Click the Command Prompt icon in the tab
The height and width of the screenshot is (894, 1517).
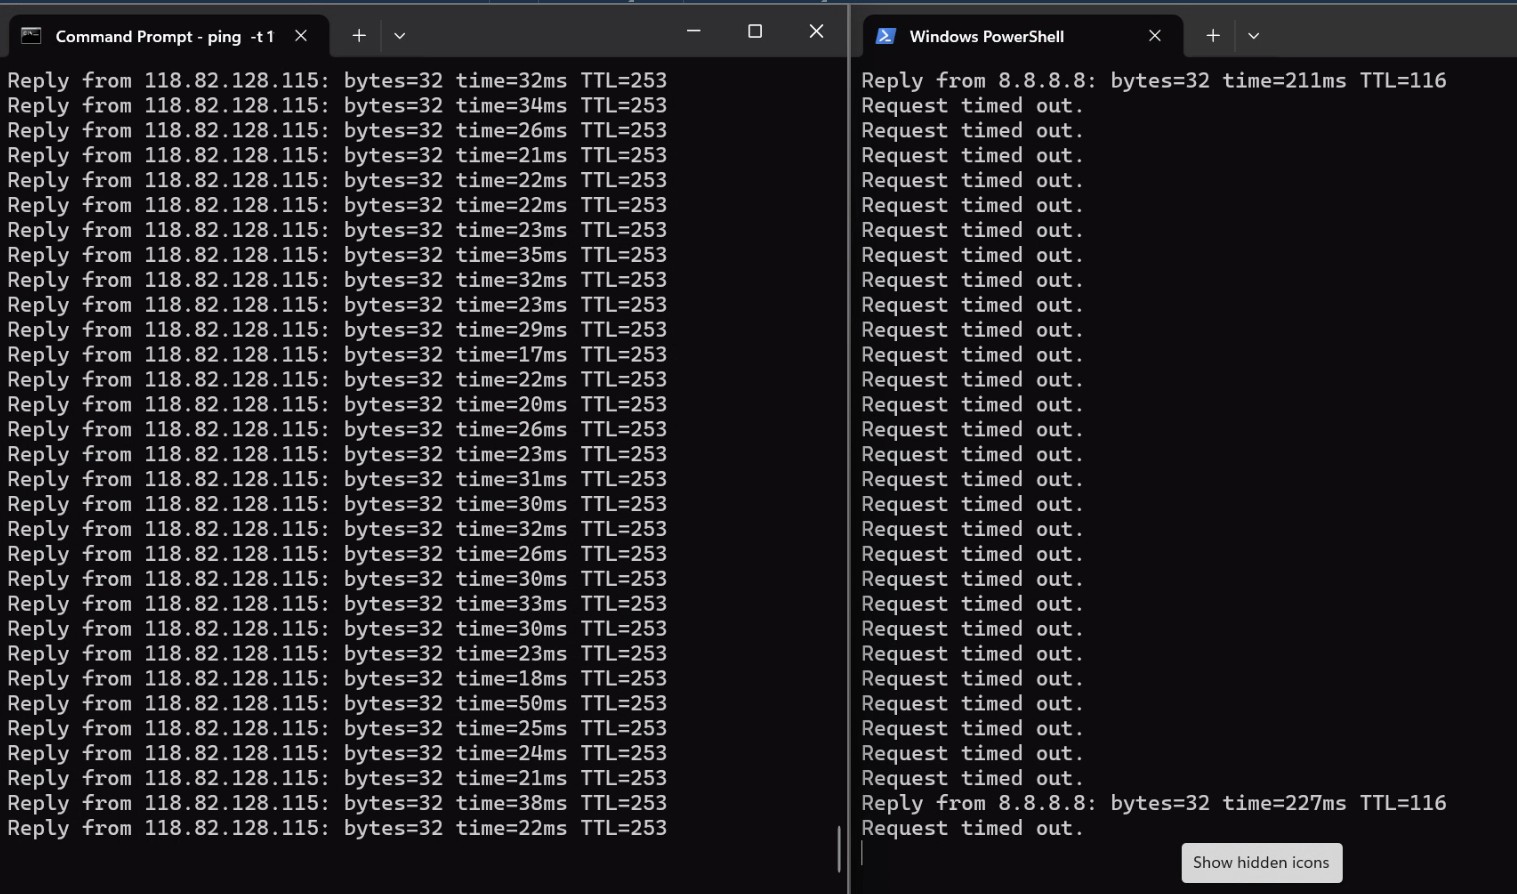click(x=31, y=36)
